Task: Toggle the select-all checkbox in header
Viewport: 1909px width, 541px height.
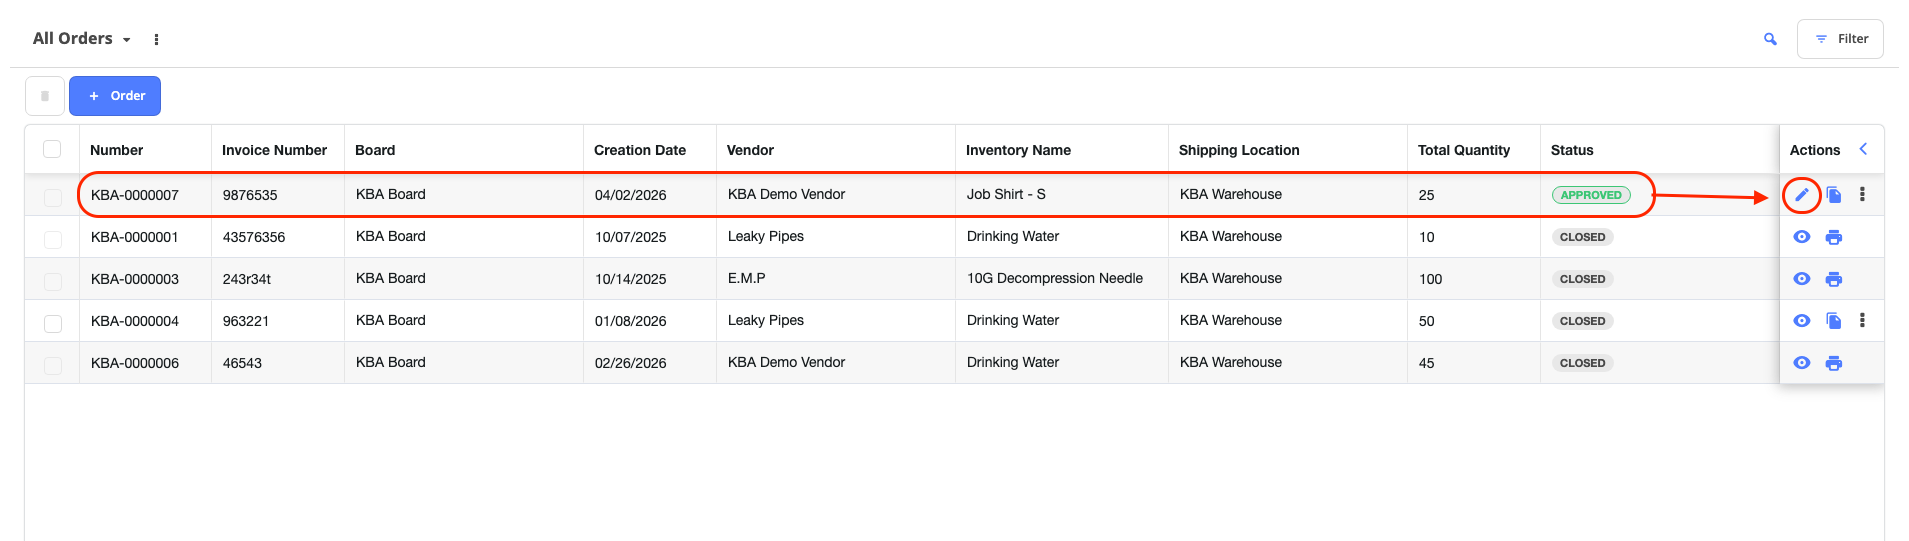Action: [52, 149]
